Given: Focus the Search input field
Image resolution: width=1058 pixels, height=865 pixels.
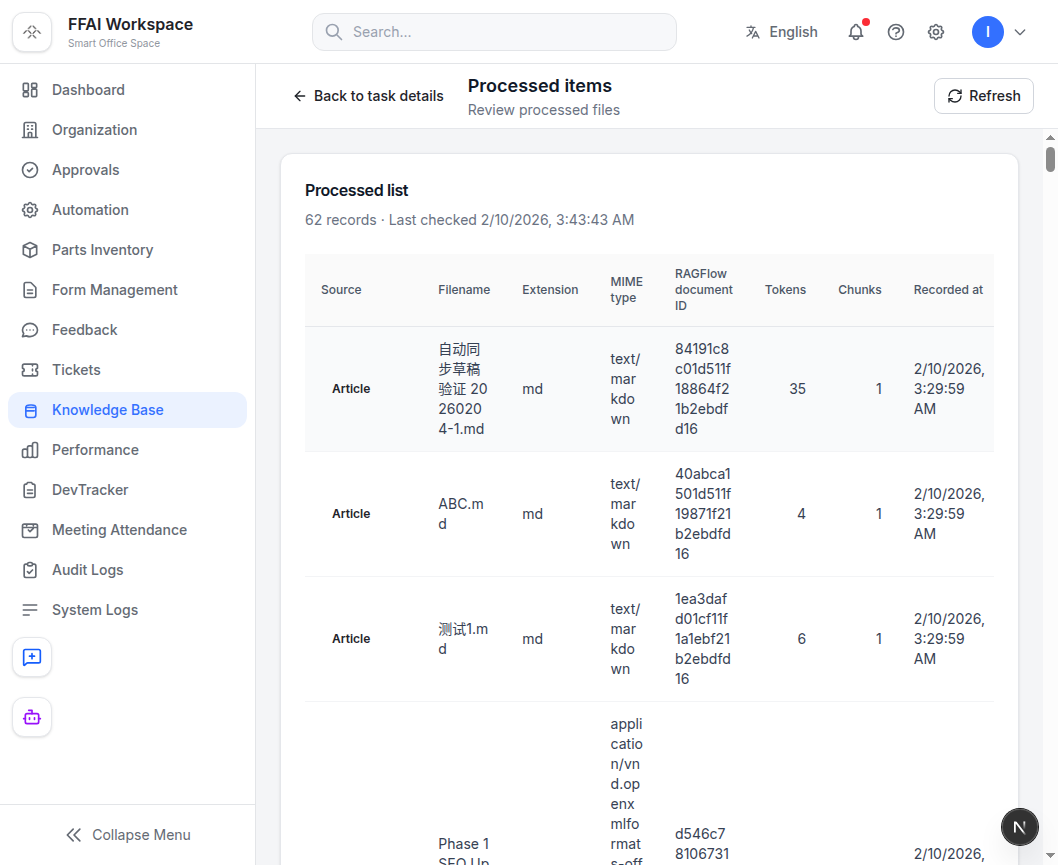Looking at the screenshot, I should (494, 32).
